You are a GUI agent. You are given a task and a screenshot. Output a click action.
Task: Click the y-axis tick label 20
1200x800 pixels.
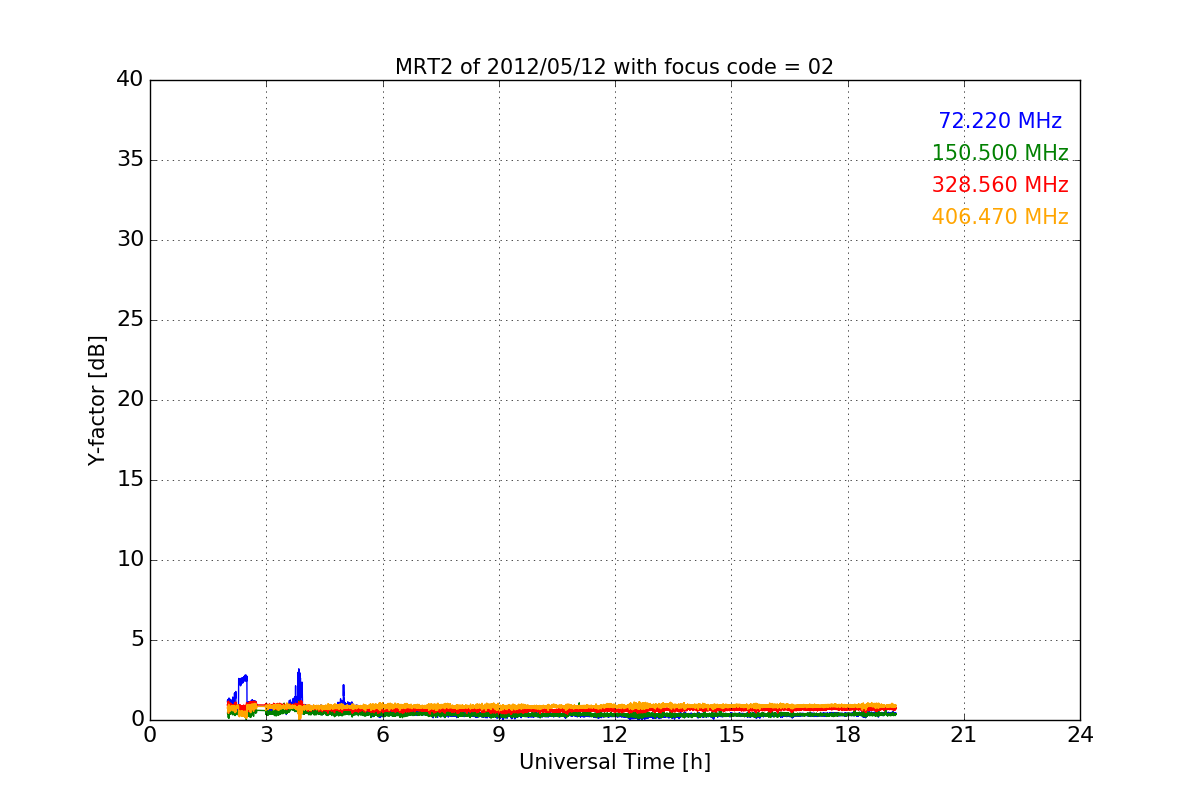point(130,400)
